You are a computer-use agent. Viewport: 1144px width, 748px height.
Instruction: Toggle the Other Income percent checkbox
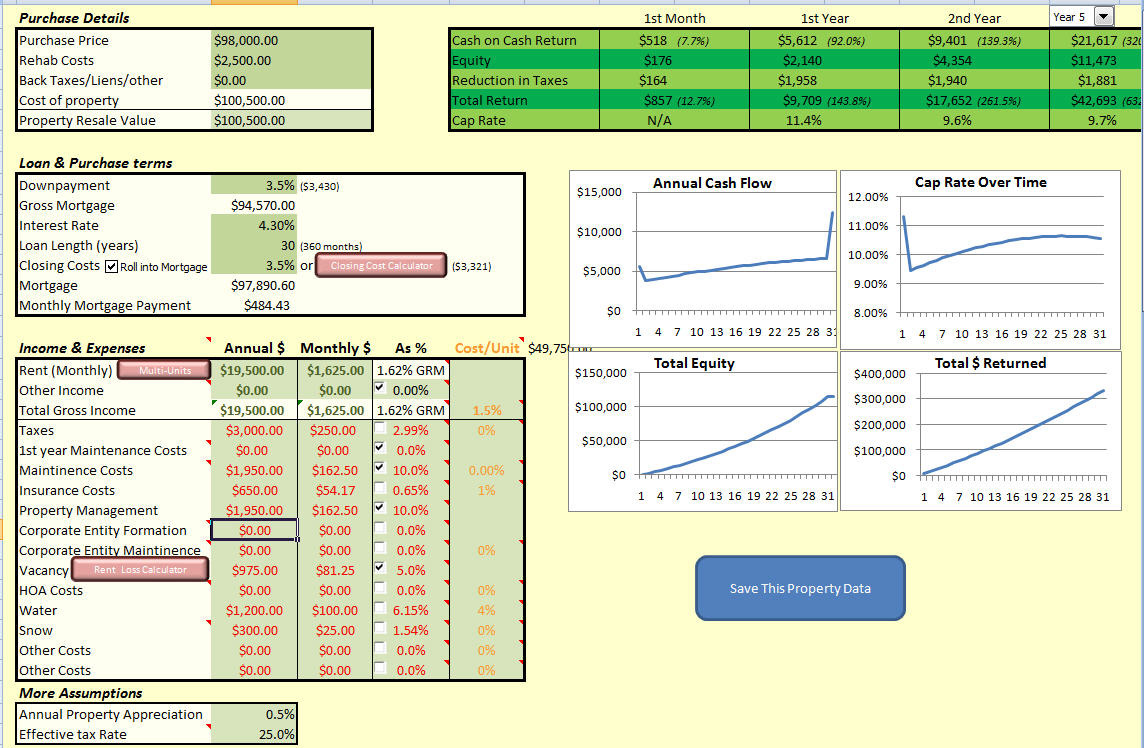[x=380, y=388]
